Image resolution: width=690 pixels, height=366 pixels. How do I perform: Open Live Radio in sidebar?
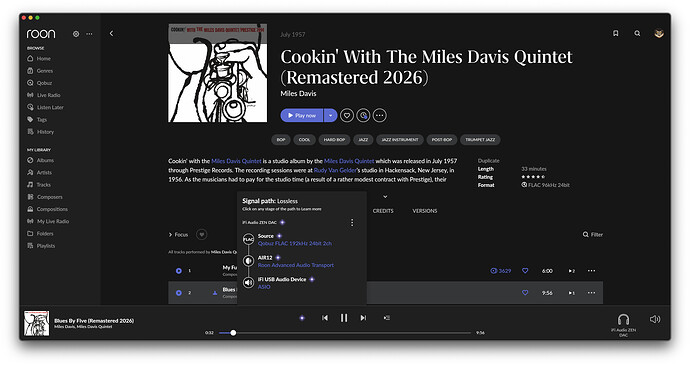[44, 95]
